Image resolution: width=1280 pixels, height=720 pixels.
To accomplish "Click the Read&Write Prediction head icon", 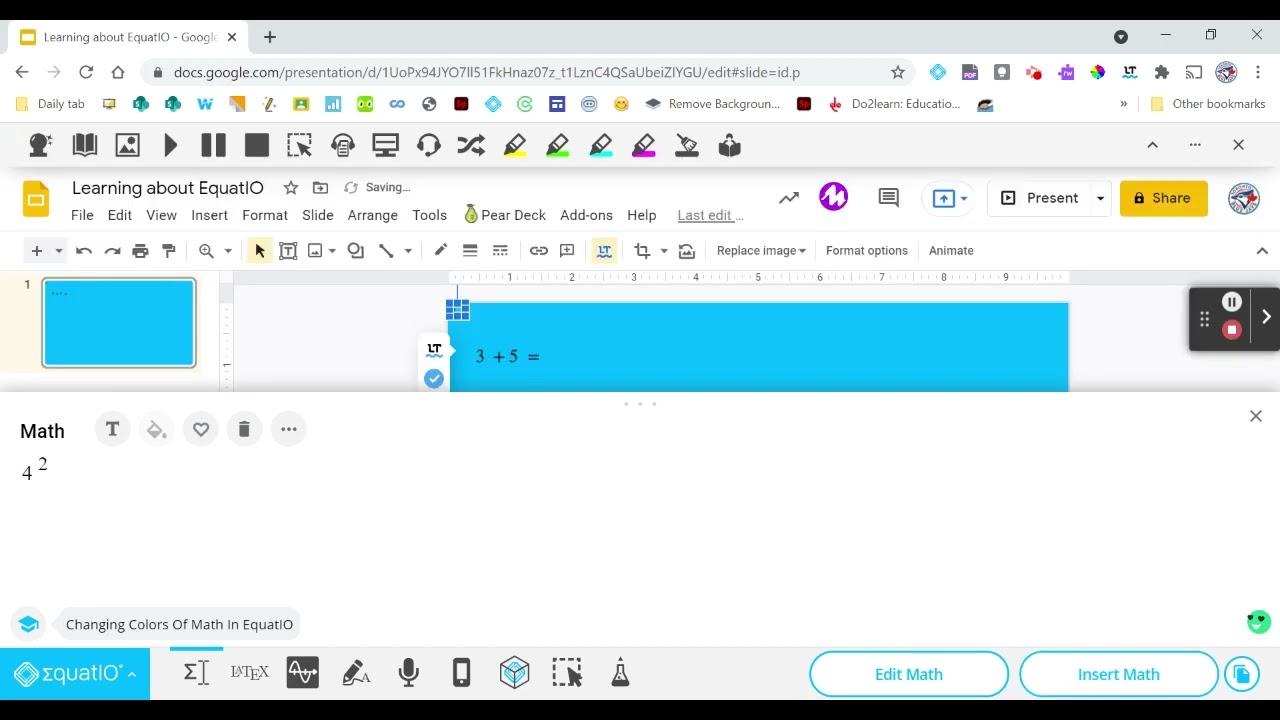I will [41, 146].
